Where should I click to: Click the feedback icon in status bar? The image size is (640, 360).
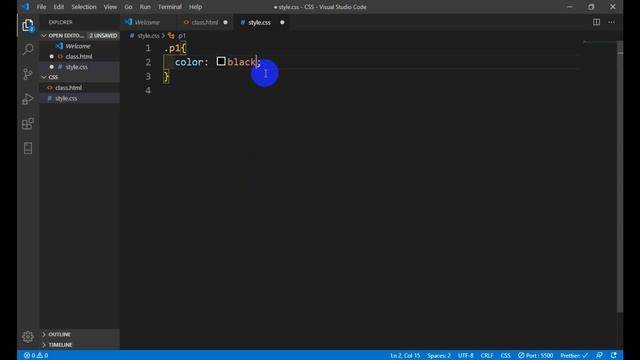[599, 356]
